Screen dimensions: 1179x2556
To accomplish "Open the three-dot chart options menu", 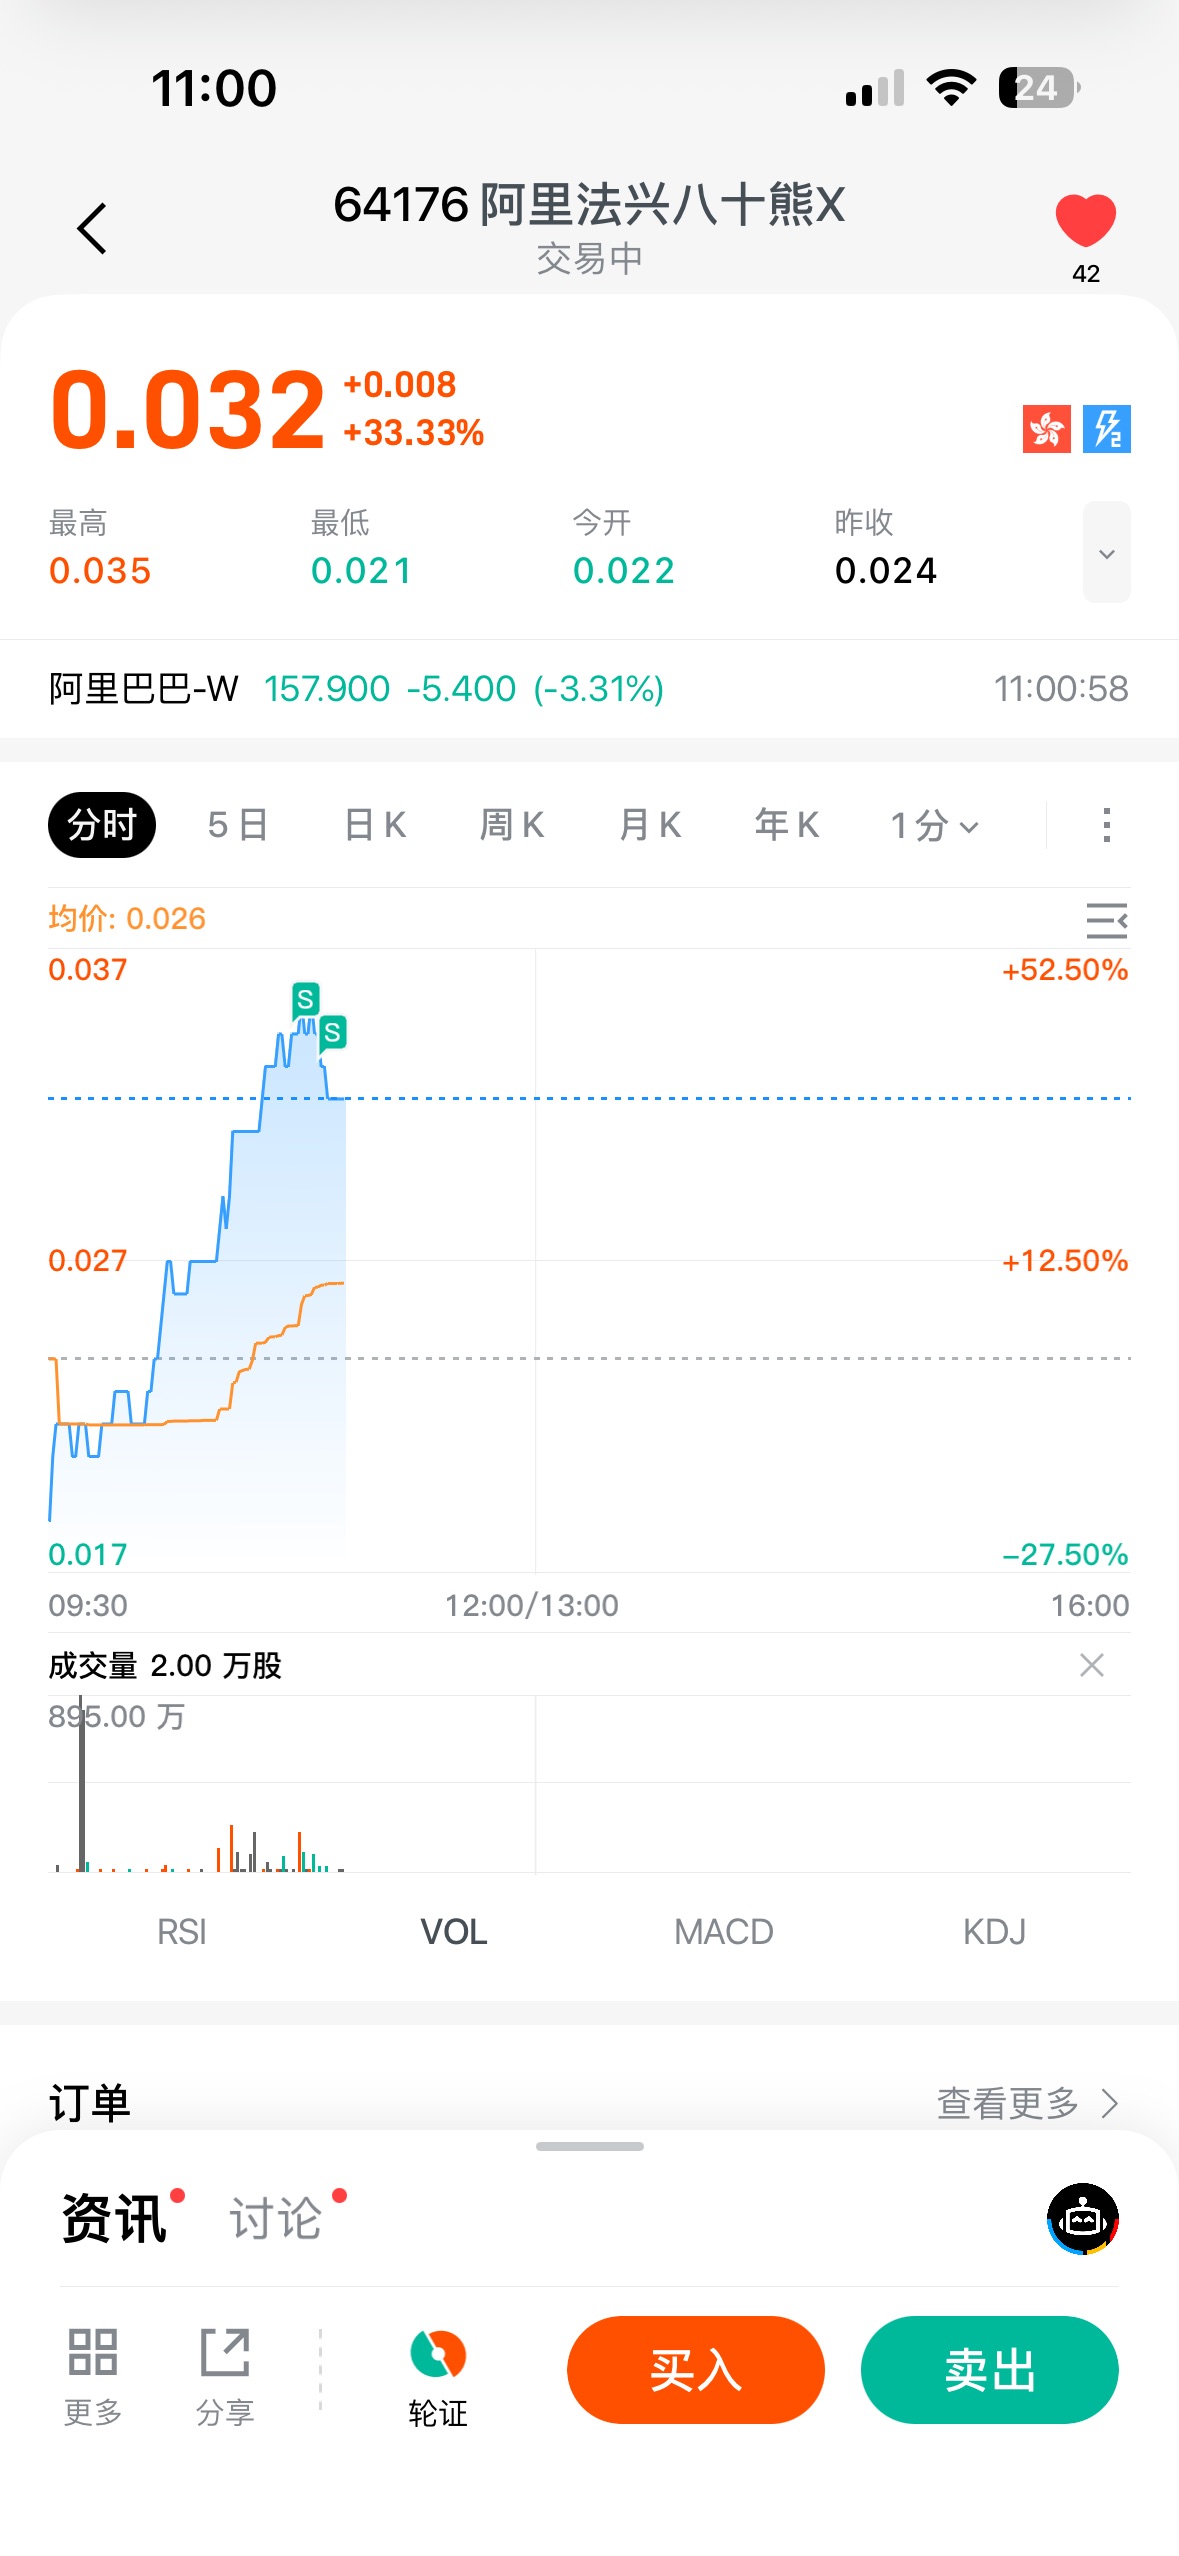I will pos(1106,826).
